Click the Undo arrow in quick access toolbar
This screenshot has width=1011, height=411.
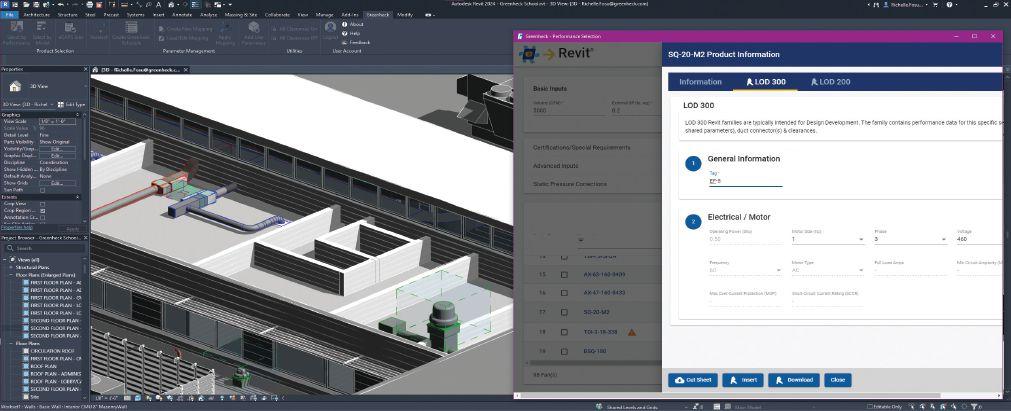[61, 5]
